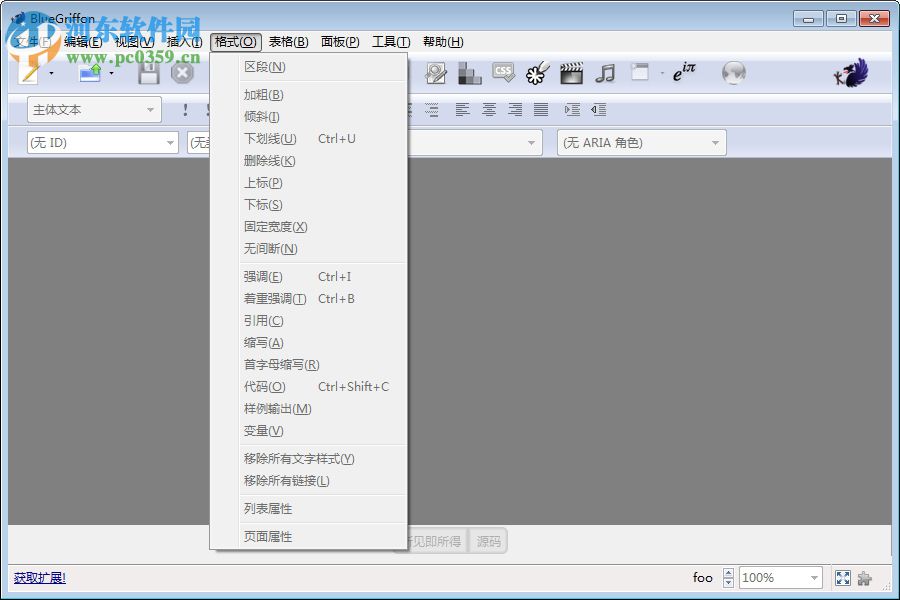Click the insert audio note icon
This screenshot has width=900, height=600.
point(604,72)
